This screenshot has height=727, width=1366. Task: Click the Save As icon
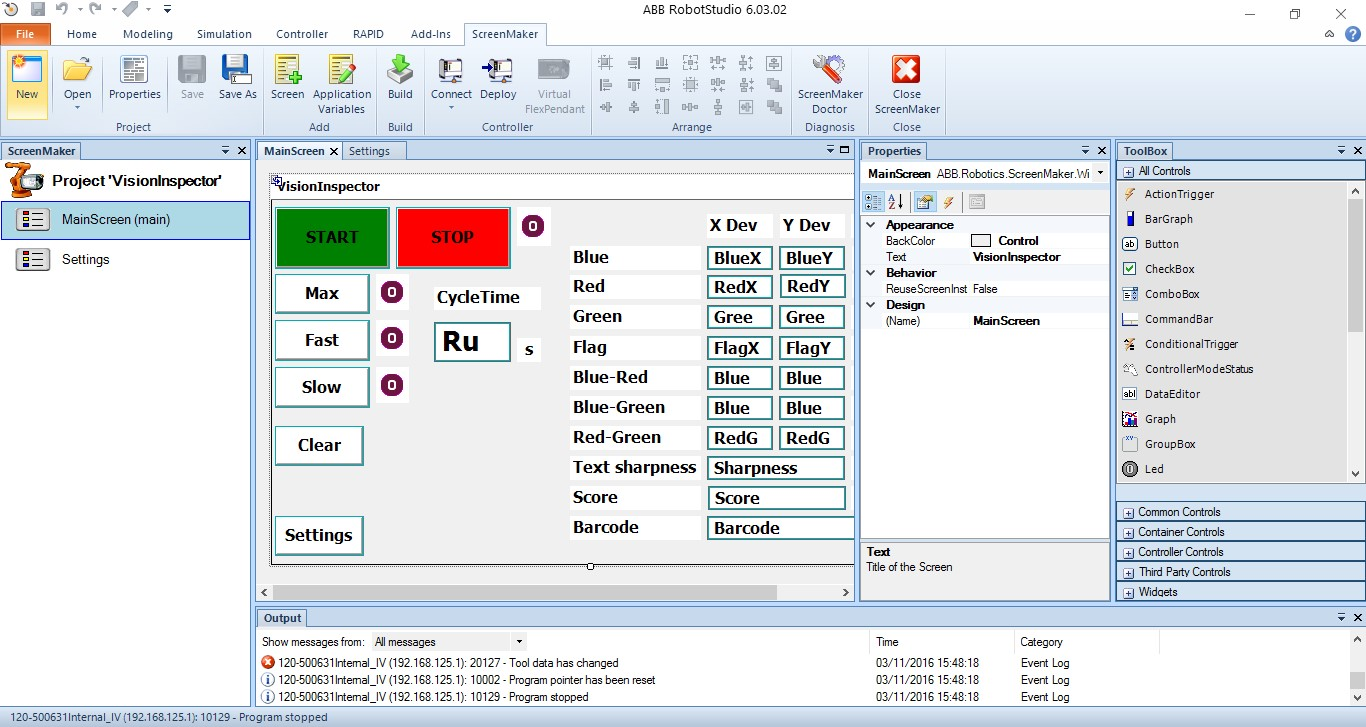[237, 70]
